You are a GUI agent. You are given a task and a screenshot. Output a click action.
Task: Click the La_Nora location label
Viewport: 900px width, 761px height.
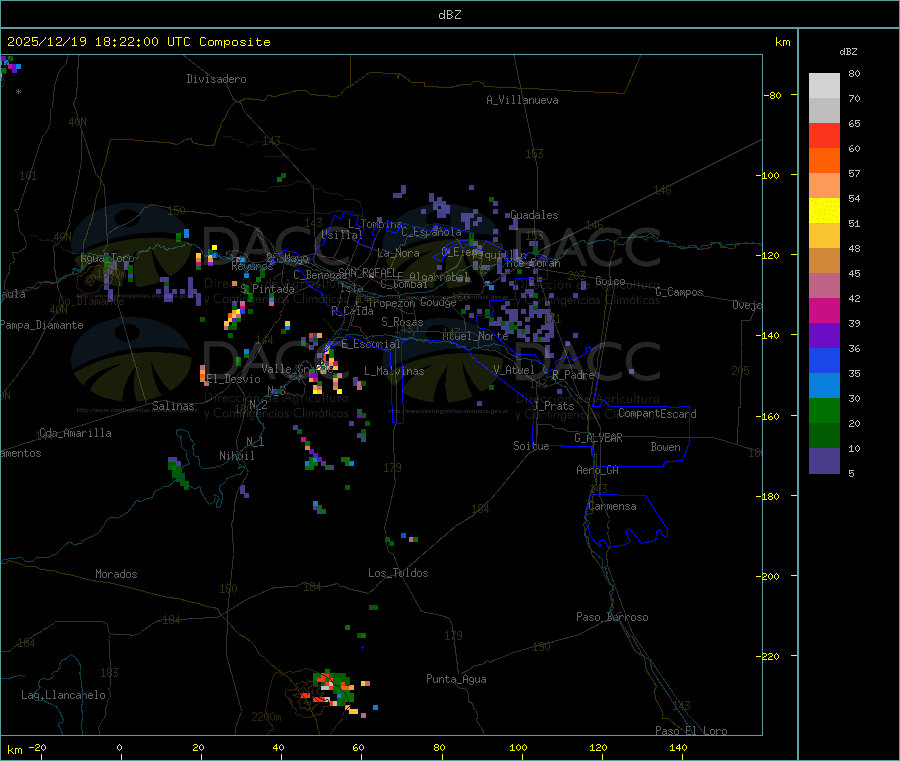(x=398, y=253)
